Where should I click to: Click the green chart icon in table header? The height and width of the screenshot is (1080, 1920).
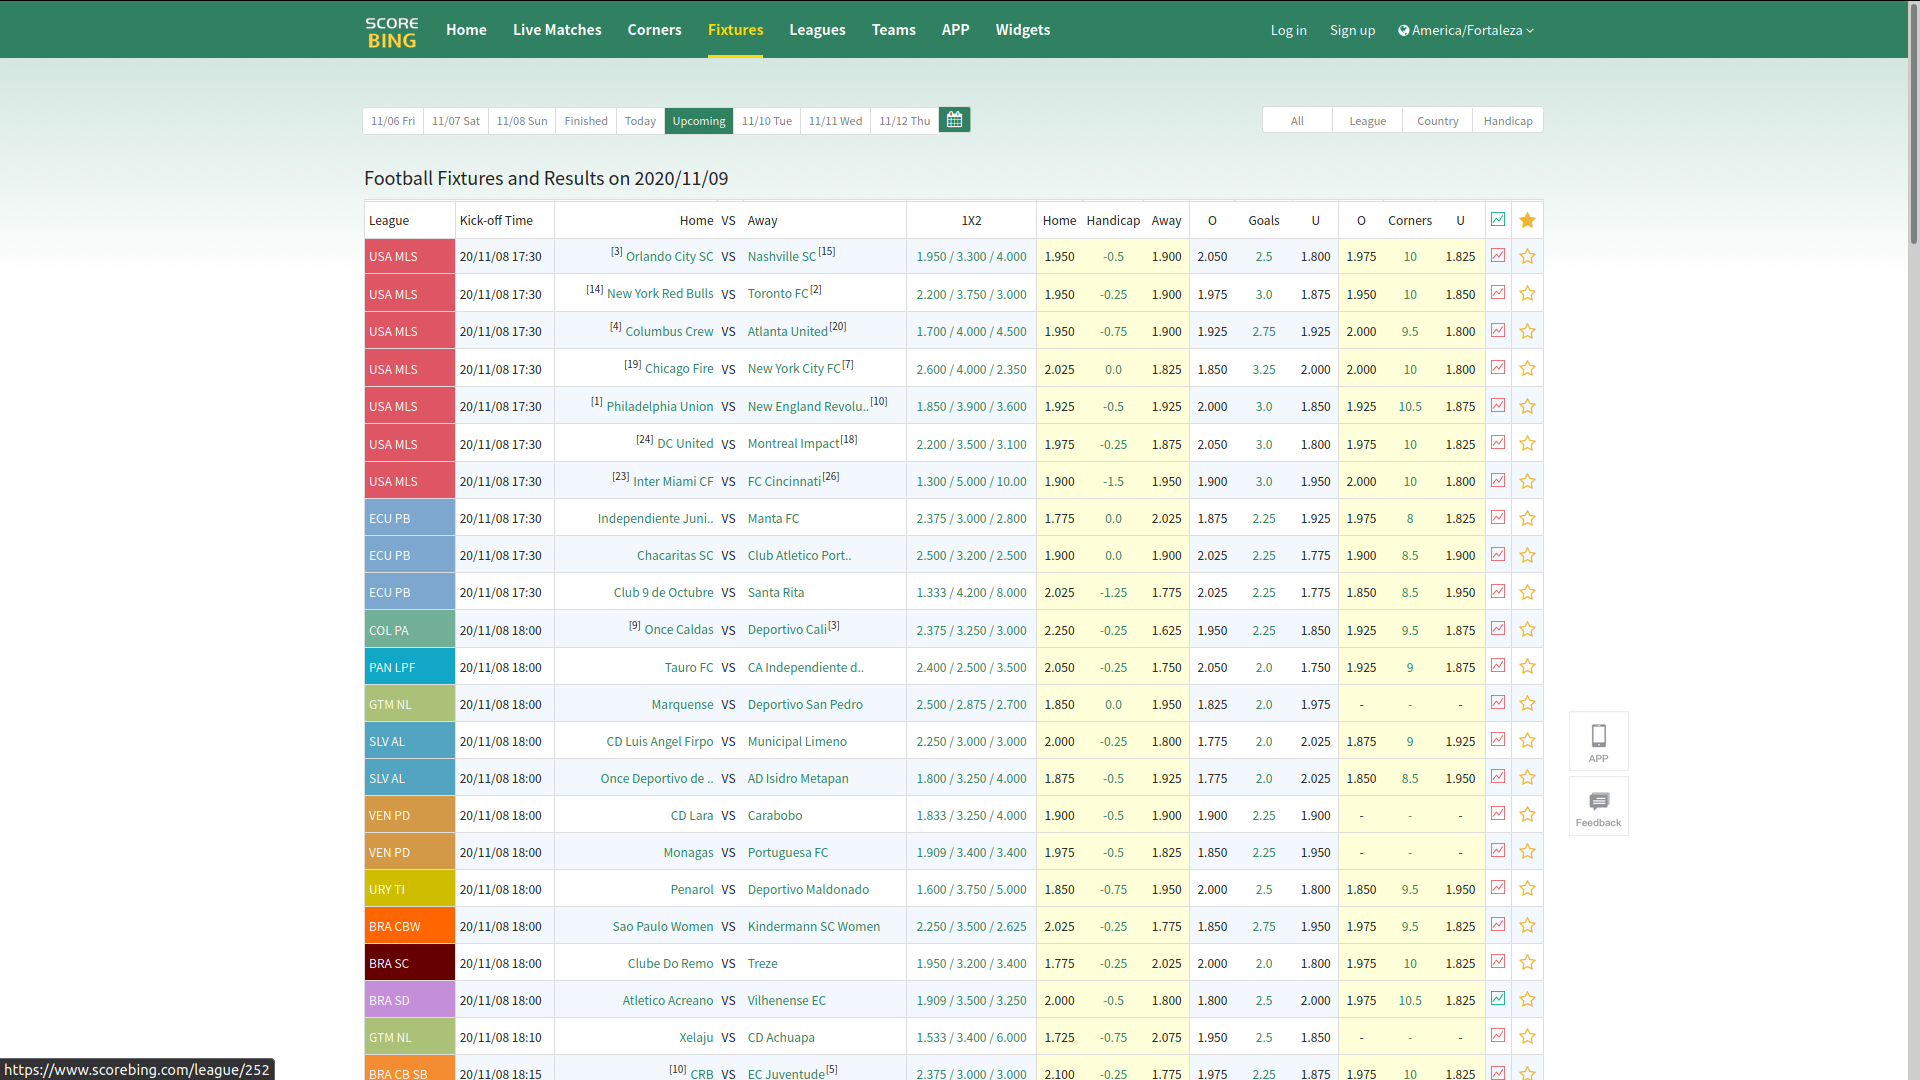[1498, 219]
